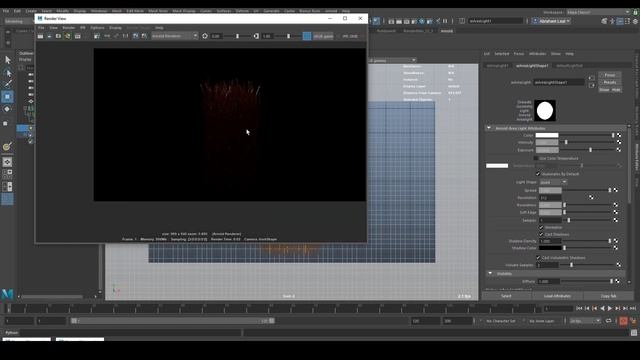
Task: Click the gamma icon in Render View
Action: point(256,36)
